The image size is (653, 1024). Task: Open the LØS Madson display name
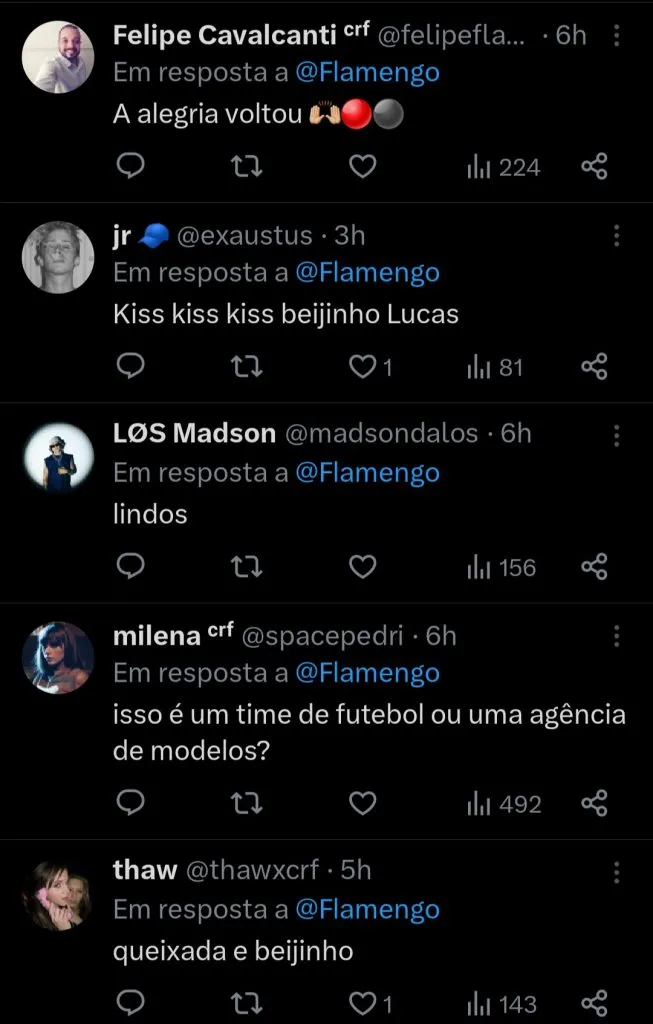pyautogui.click(x=194, y=433)
